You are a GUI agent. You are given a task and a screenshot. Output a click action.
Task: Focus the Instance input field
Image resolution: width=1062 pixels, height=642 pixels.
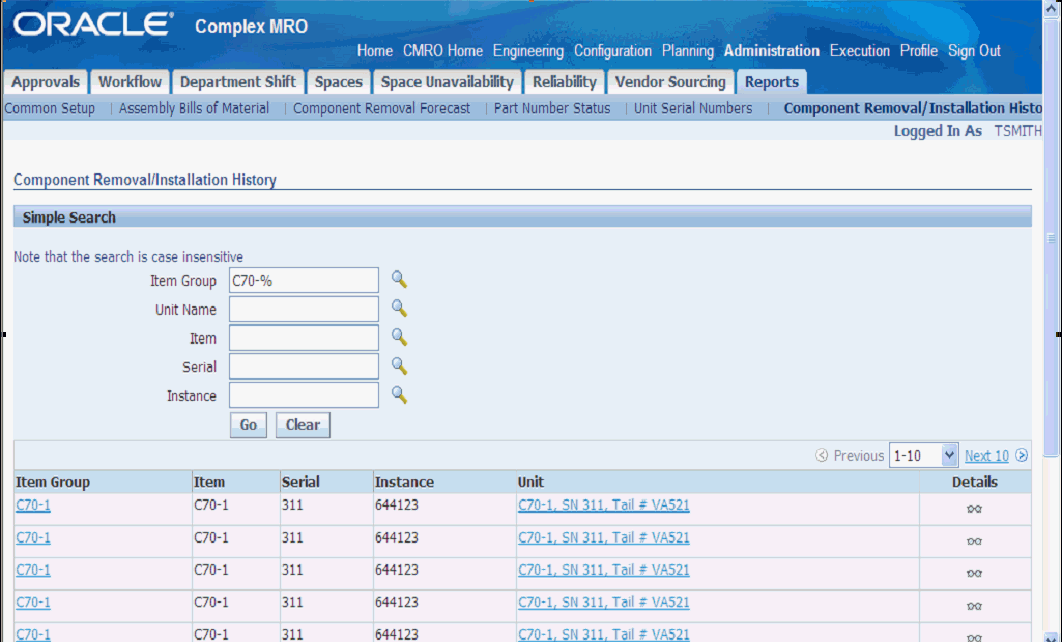point(303,395)
